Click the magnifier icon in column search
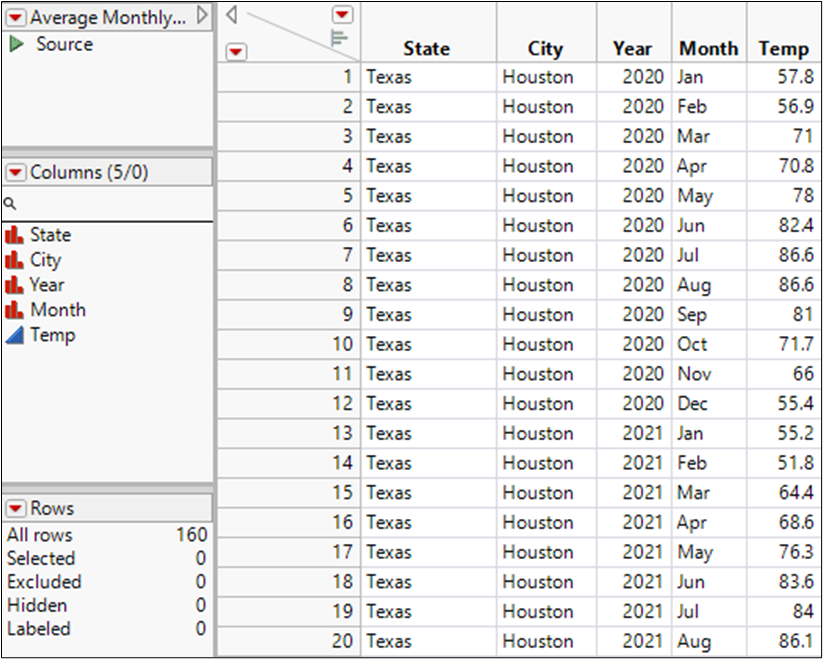Screen dimensions: 823x659 click(x=9, y=203)
